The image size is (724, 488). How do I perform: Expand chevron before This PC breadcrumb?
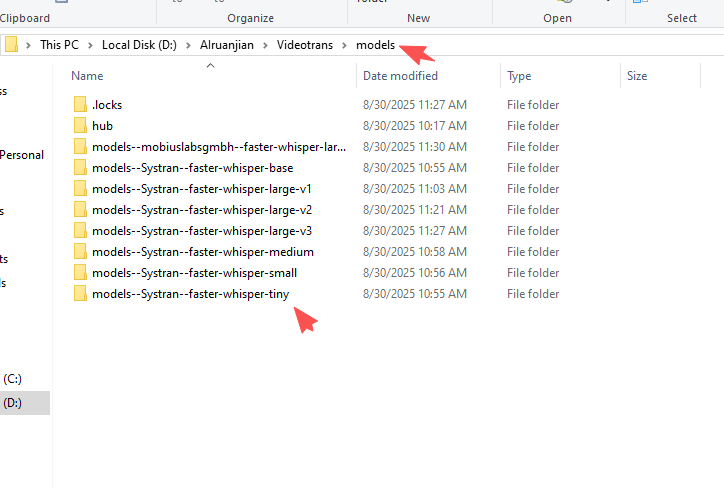tap(28, 45)
